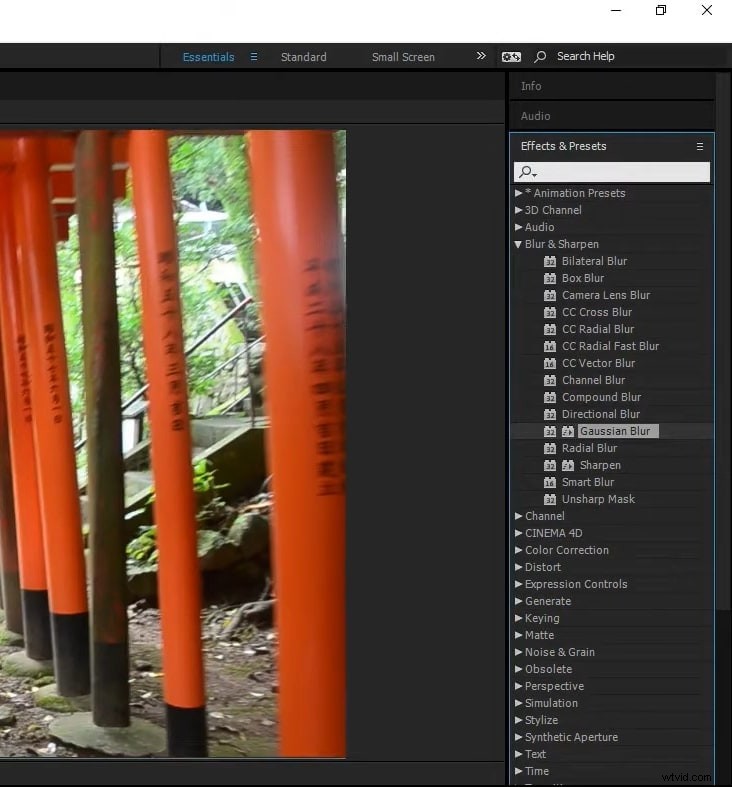Click the Effects & Presets search field
The image size is (732, 787).
click(620, 172)
